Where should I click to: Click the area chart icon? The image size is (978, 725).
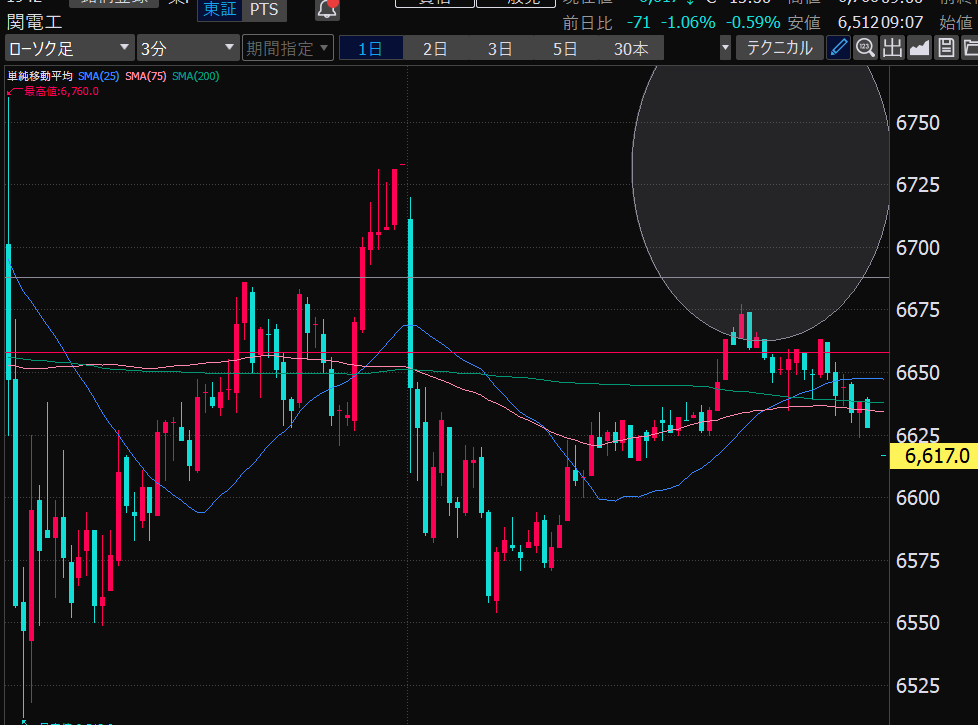point(919,48)
